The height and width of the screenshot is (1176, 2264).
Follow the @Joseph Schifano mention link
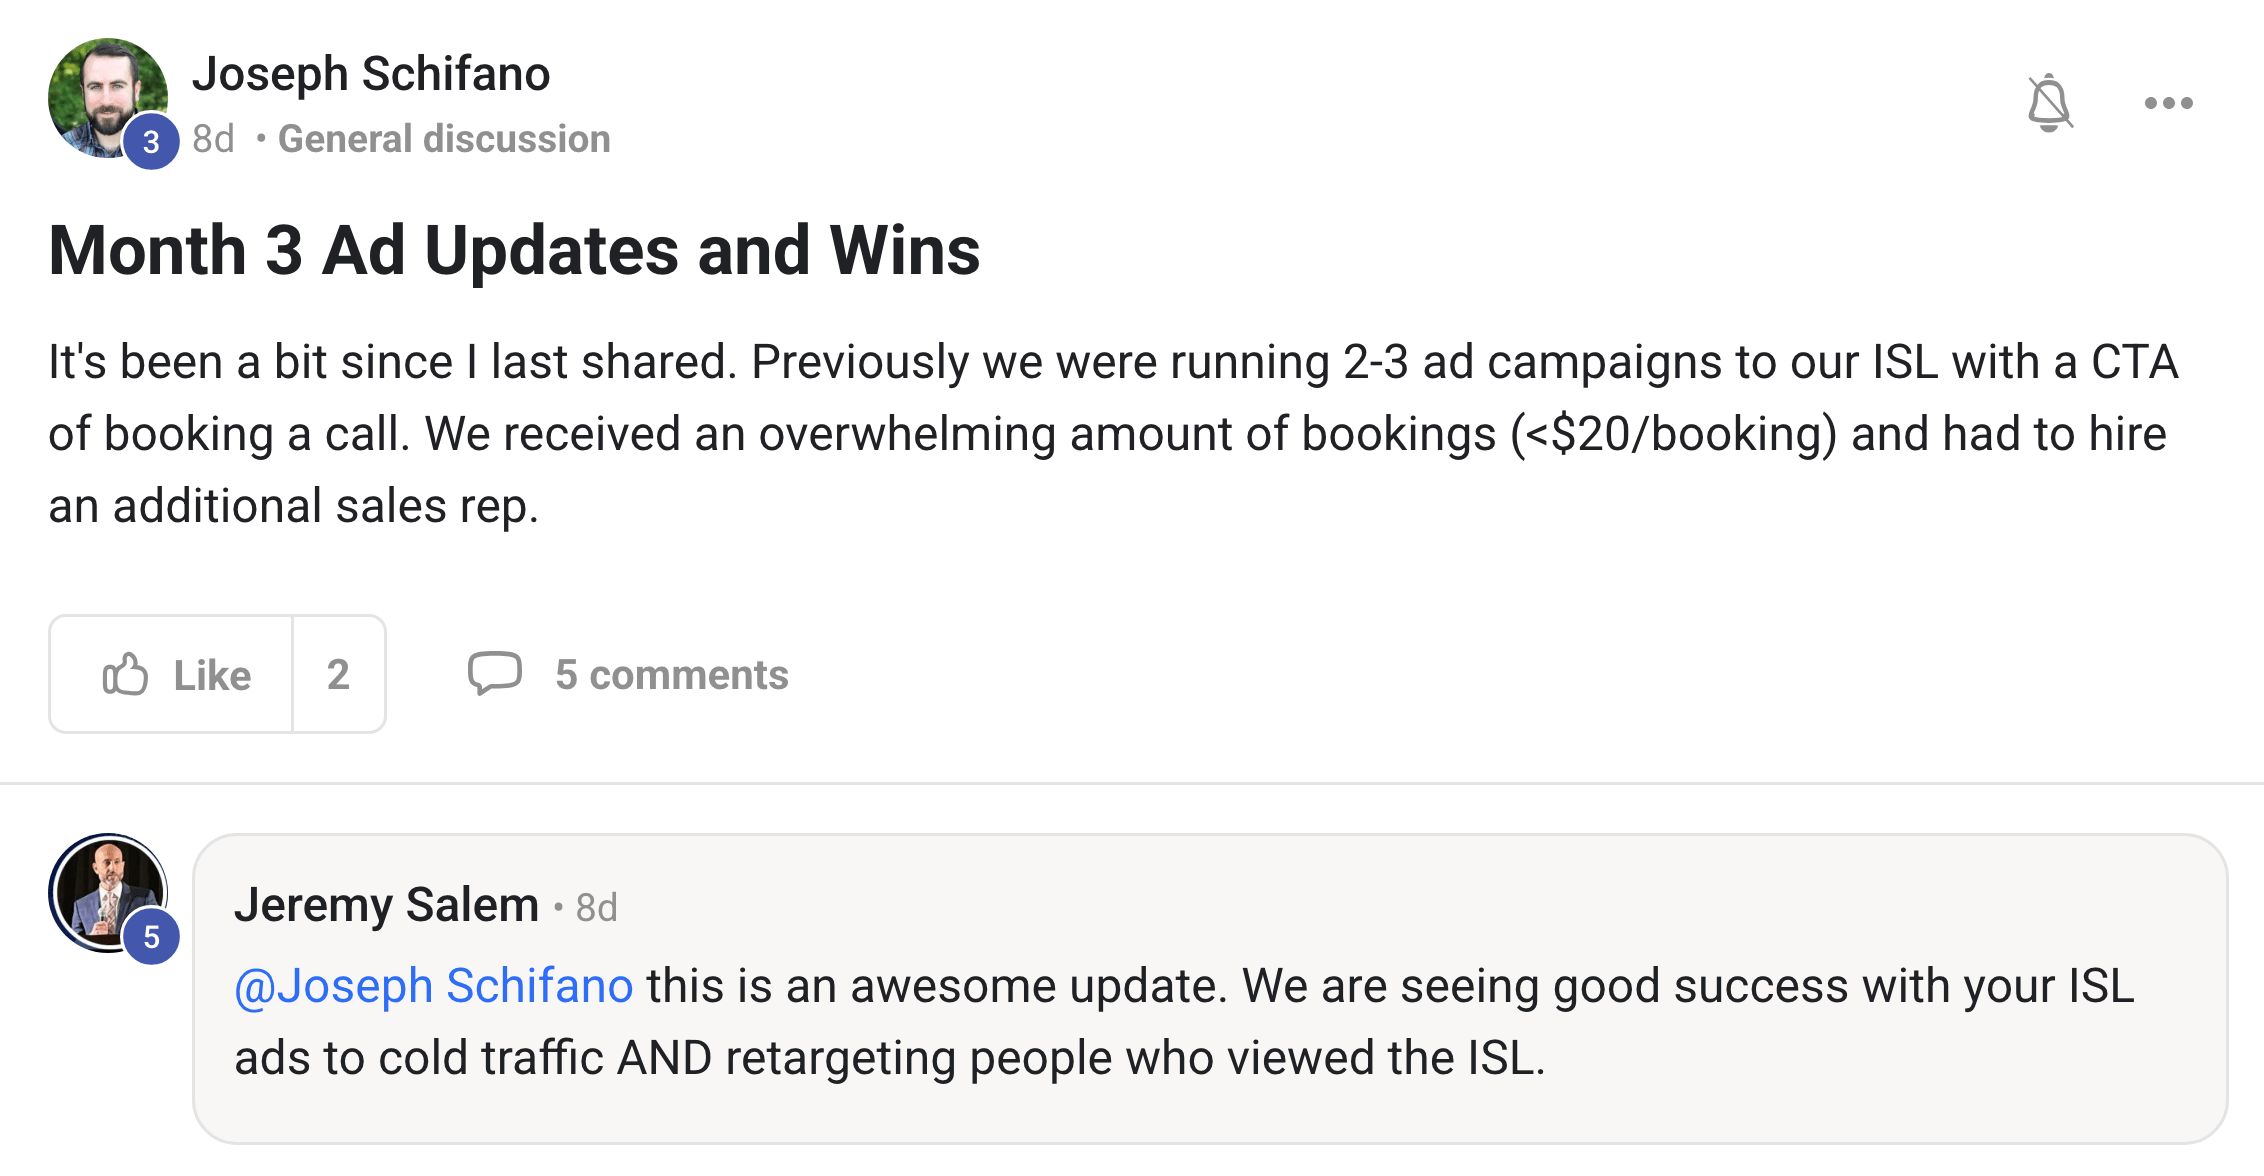coord(433,986)
